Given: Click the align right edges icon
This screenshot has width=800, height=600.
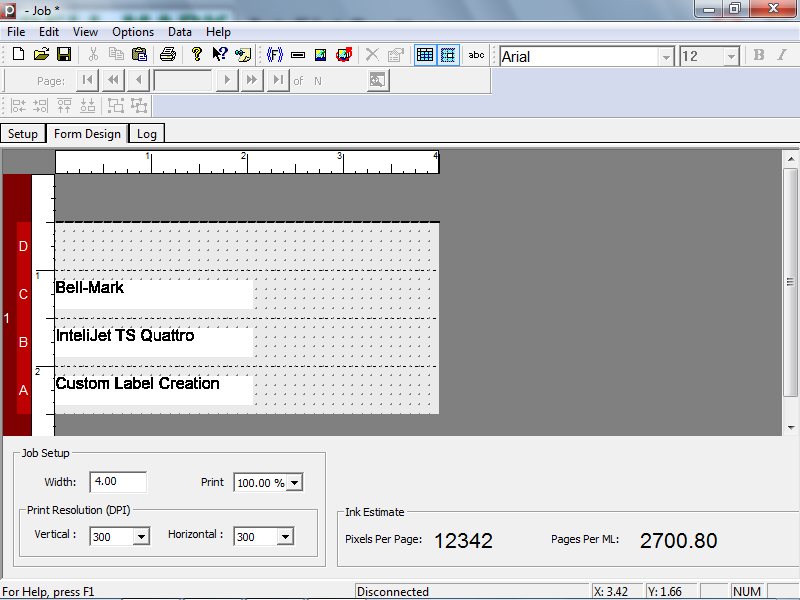Looking at the screenshot, I should coord(40,106).
